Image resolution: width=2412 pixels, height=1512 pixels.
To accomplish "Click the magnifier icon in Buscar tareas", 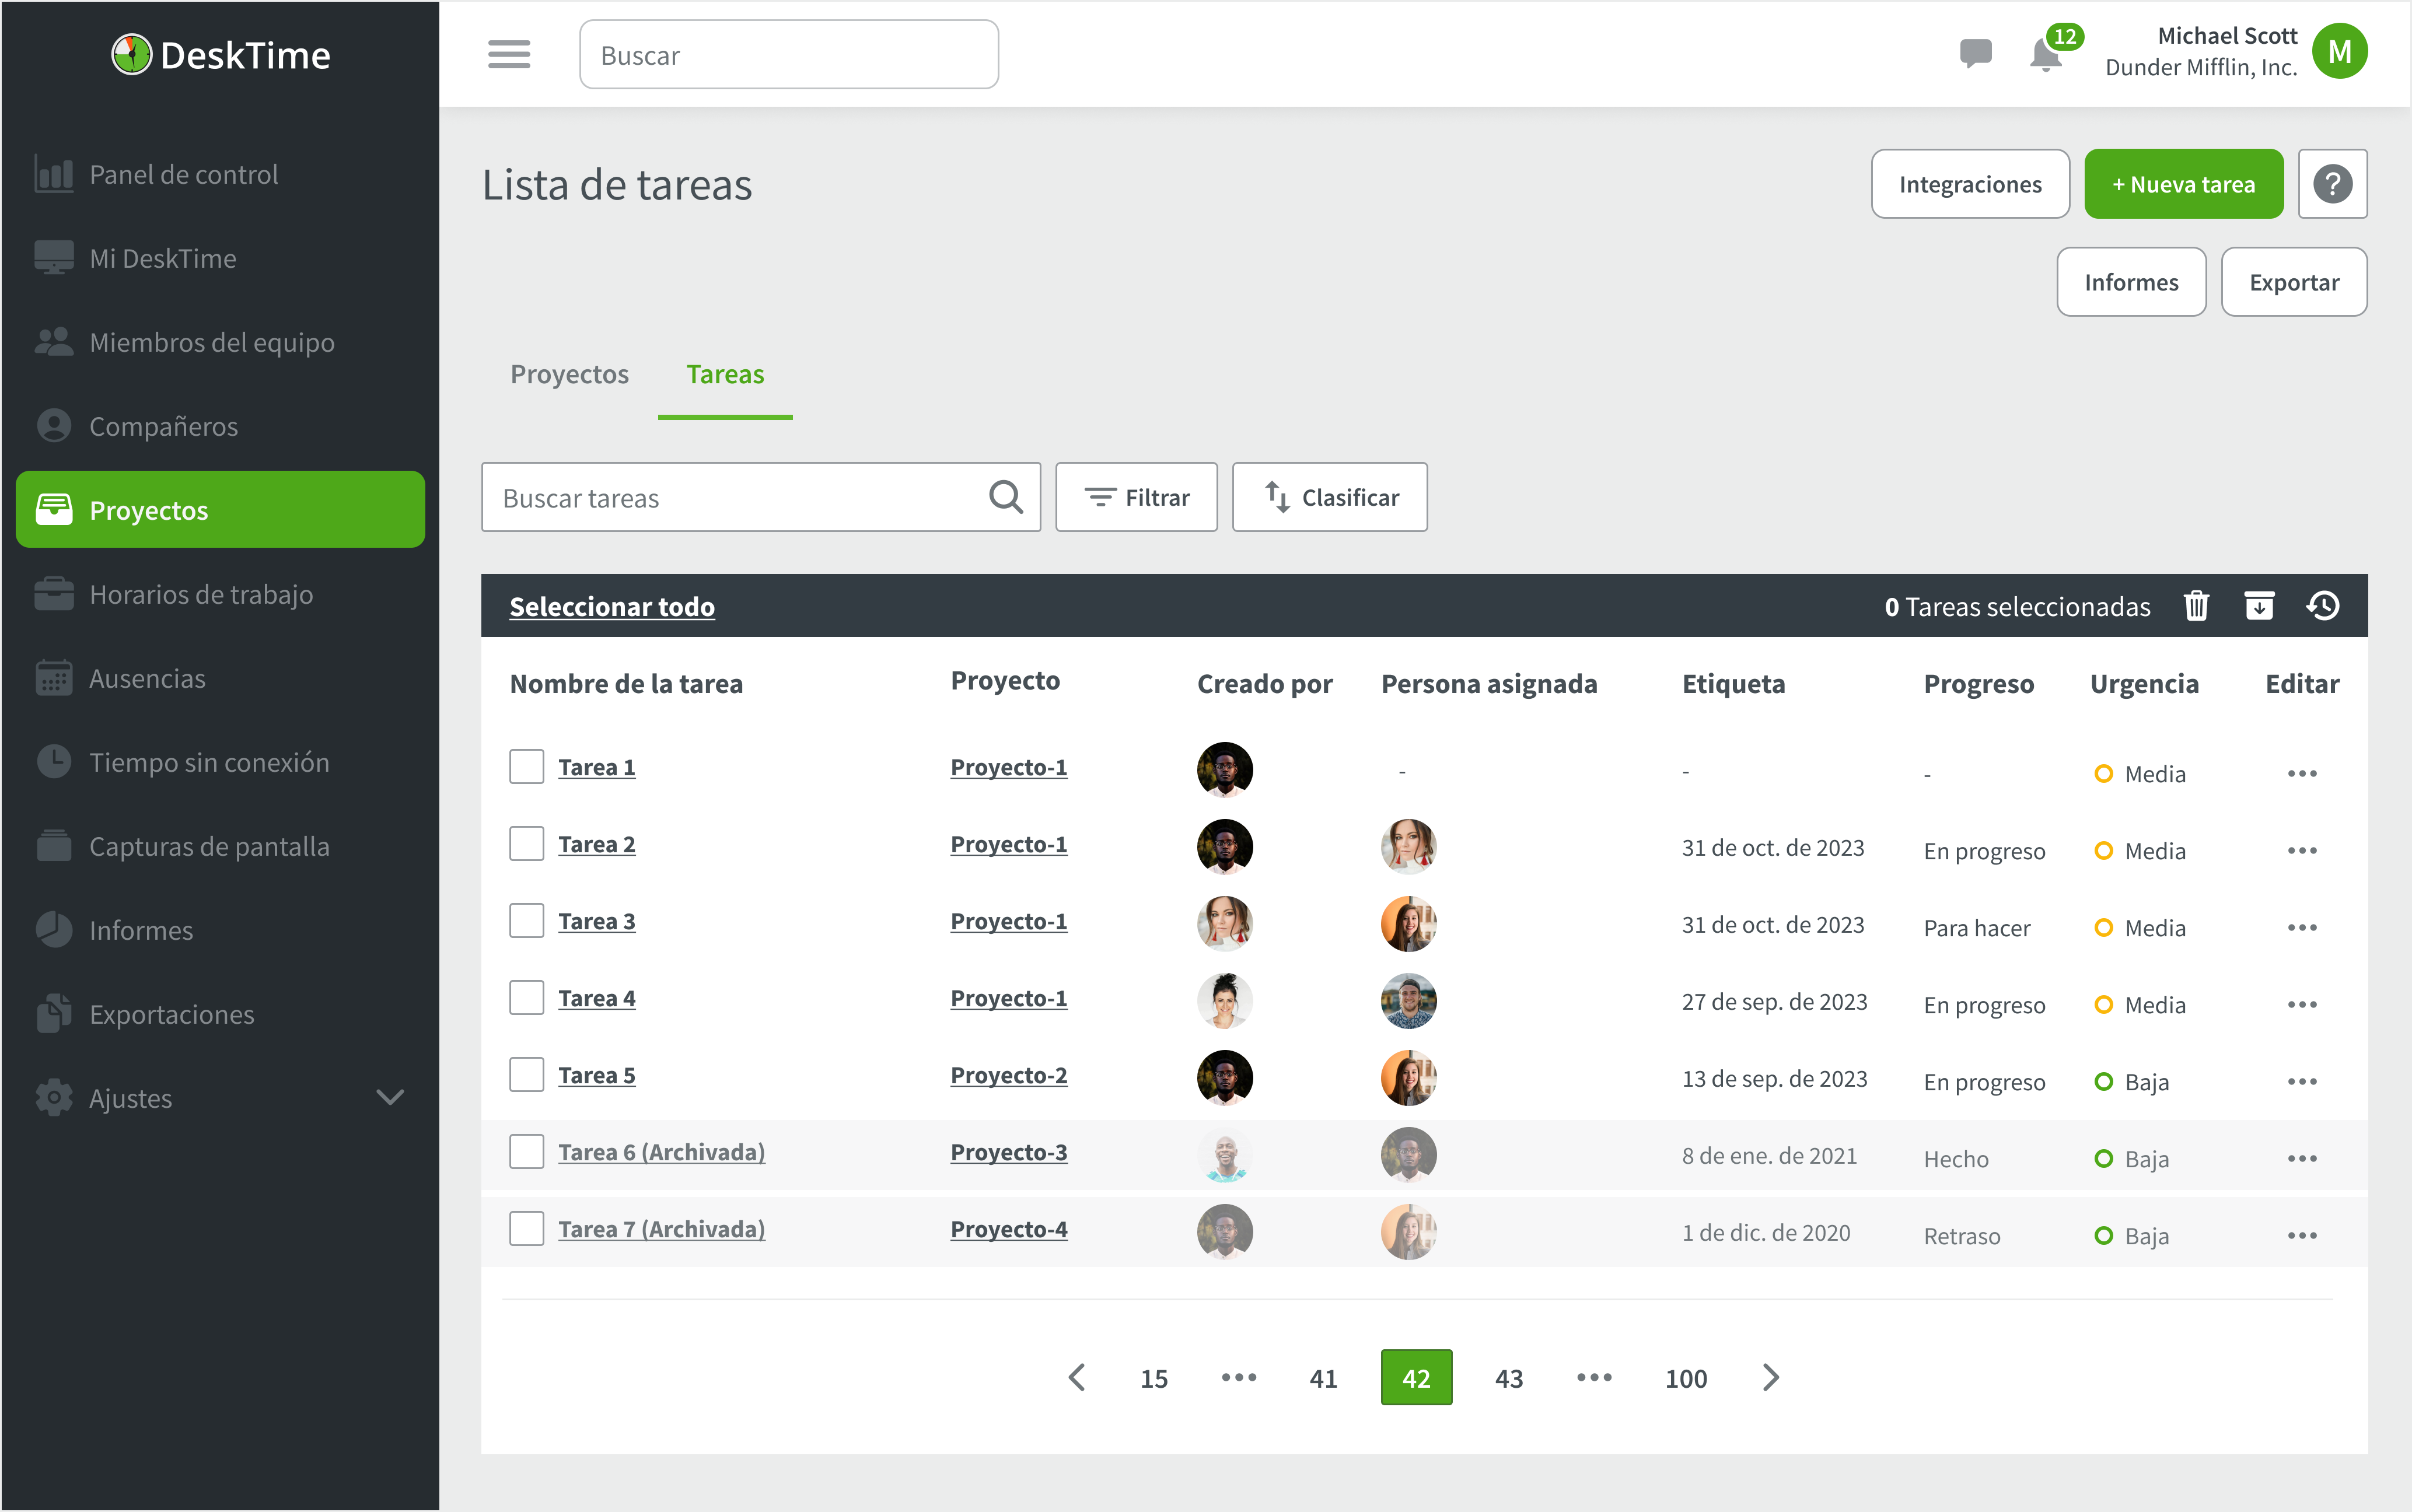I will pos(1005,497).
